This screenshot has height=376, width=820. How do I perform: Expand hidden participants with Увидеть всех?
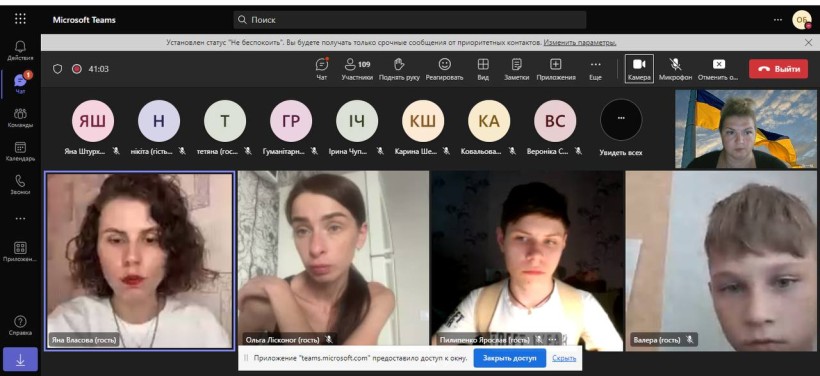621,129
